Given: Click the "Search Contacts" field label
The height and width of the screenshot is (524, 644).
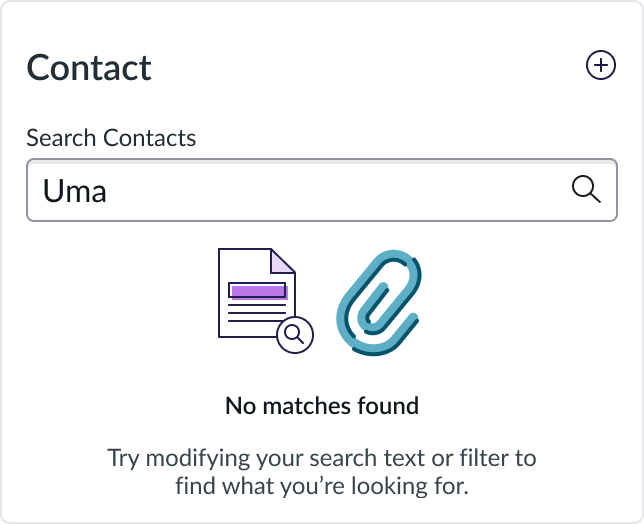Looking at the screenshot, I should pos(111,137).
